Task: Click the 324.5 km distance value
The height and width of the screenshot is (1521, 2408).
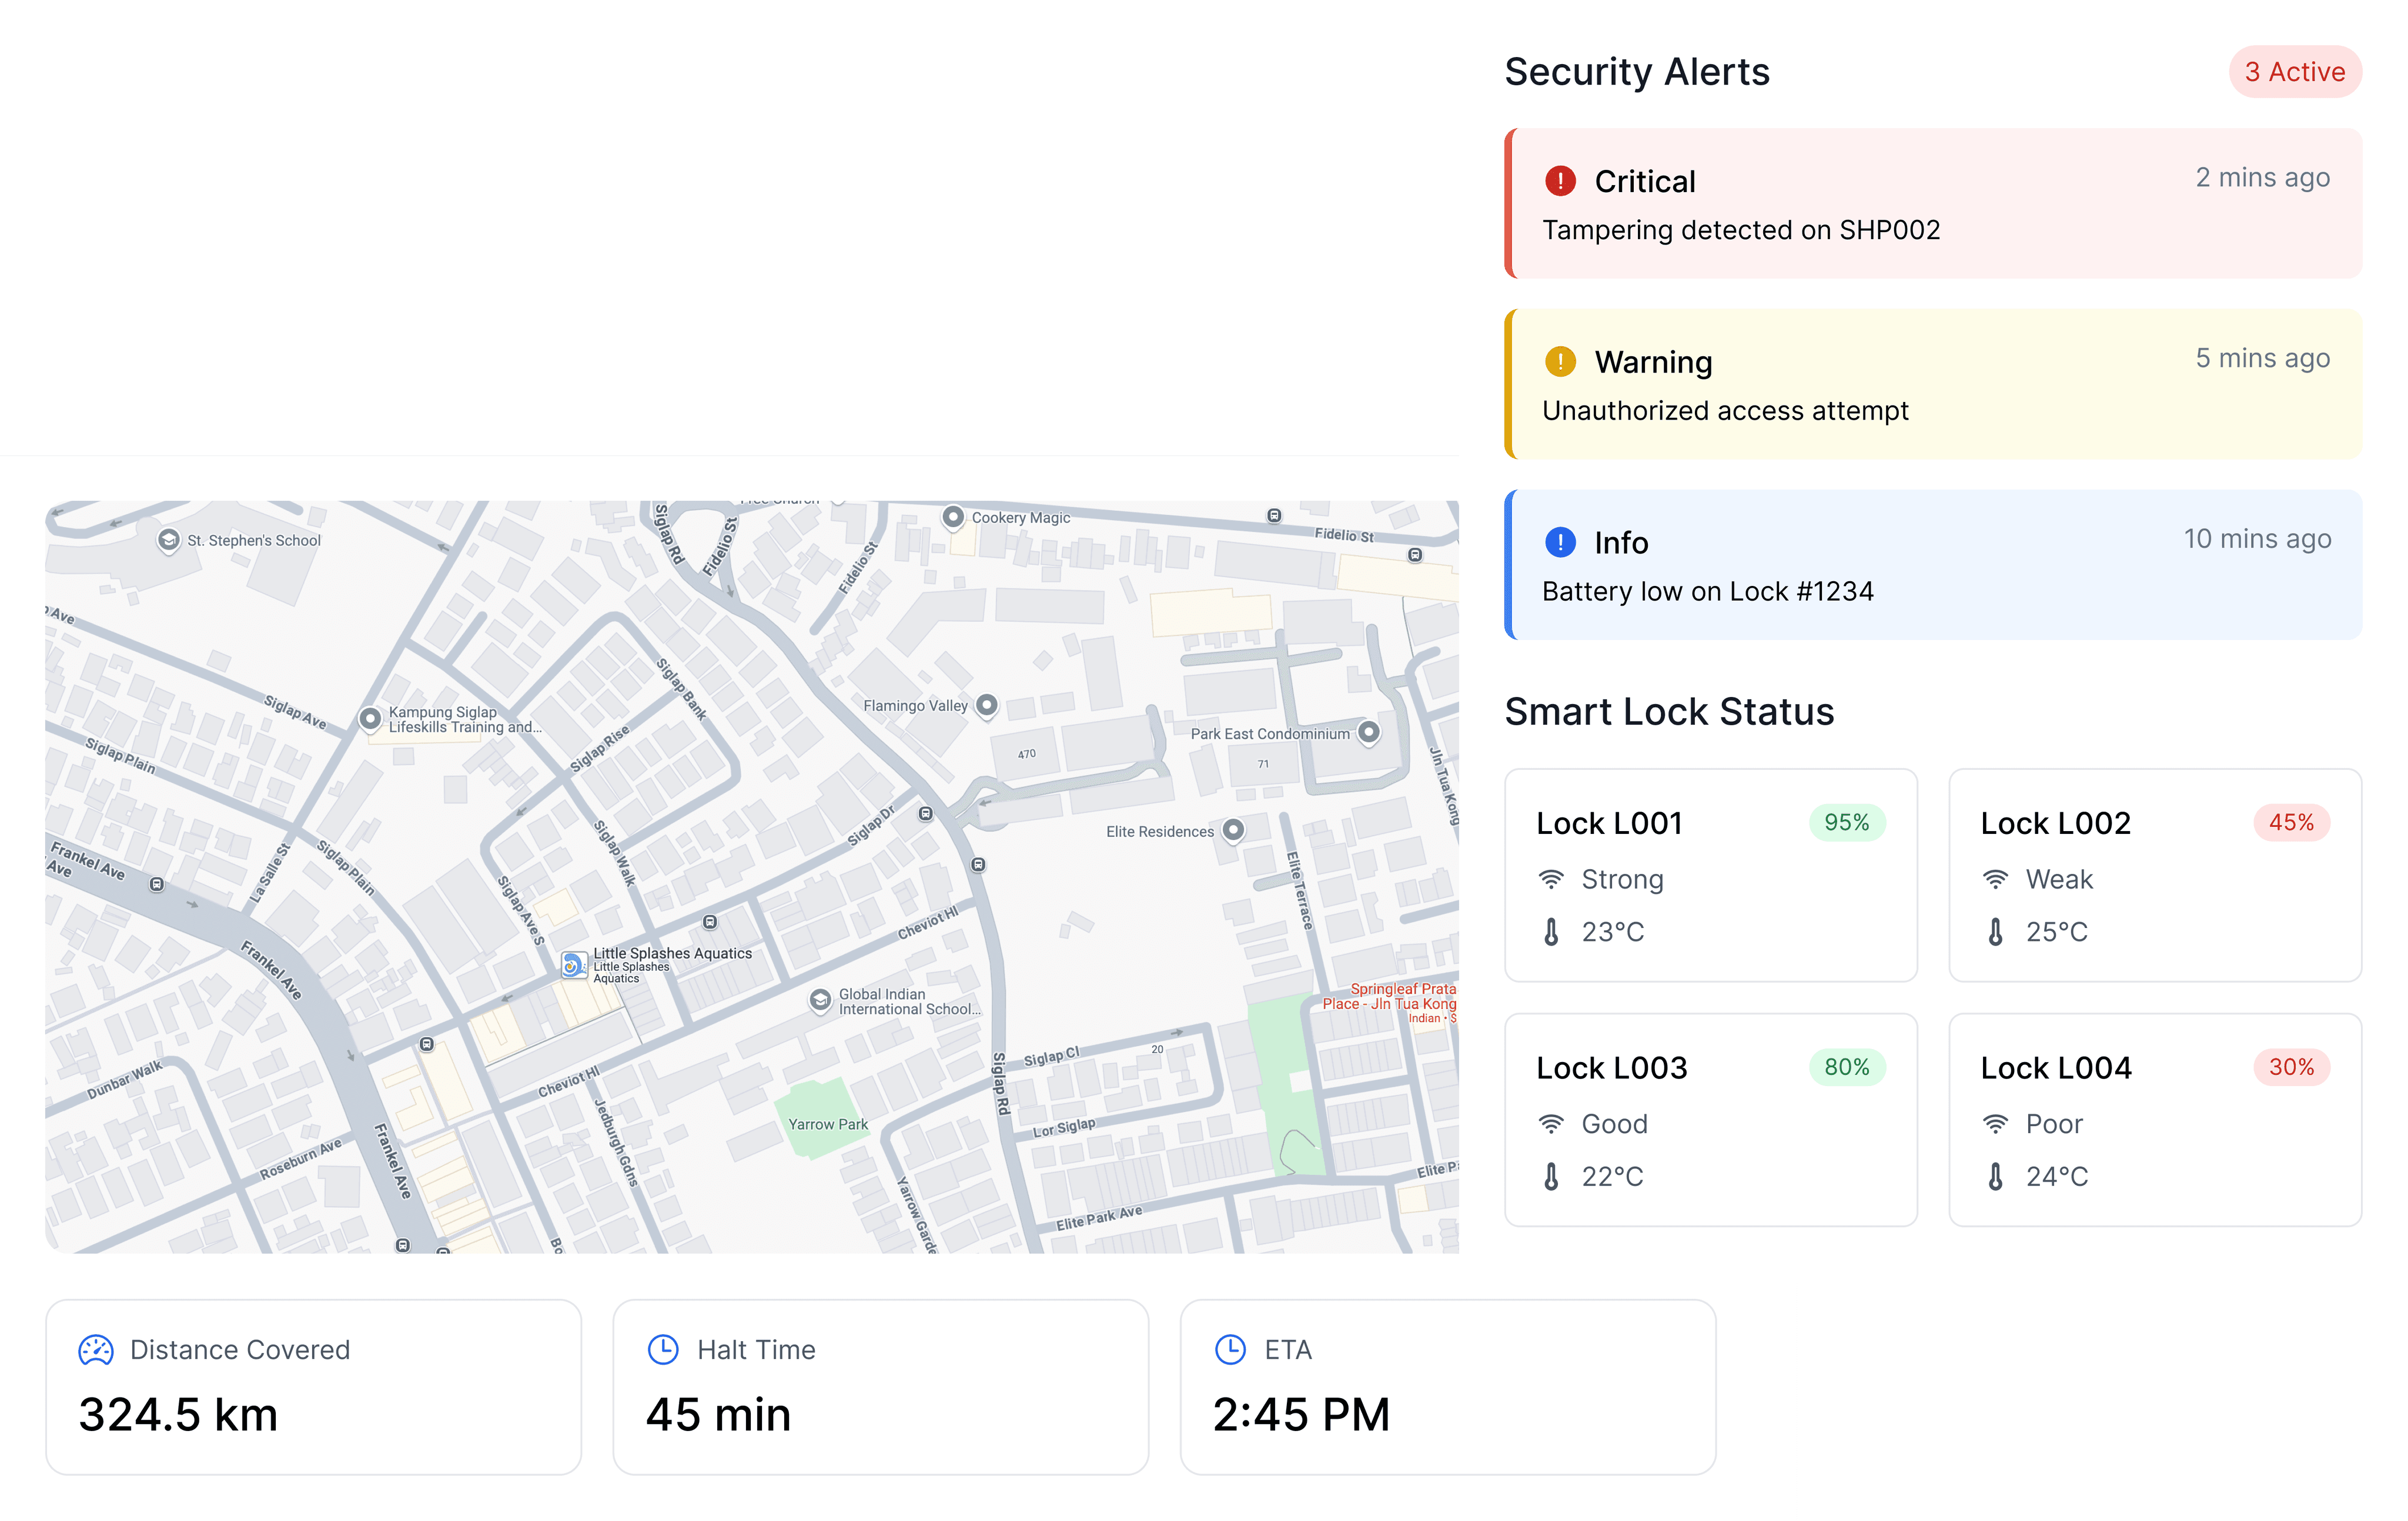Action: click(x=178, y=1415)
